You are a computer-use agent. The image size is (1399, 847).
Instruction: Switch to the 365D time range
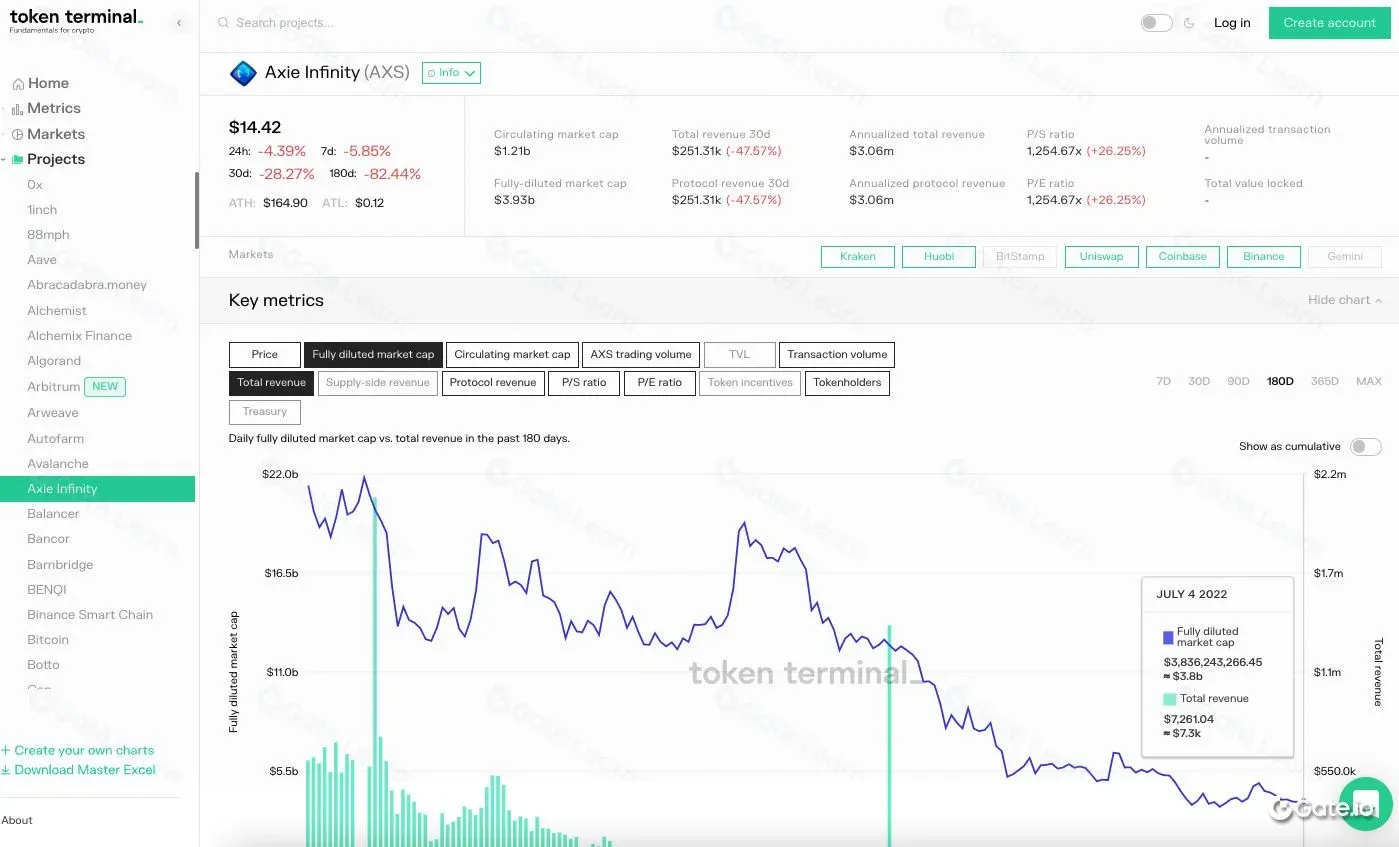coord(1324,381)
